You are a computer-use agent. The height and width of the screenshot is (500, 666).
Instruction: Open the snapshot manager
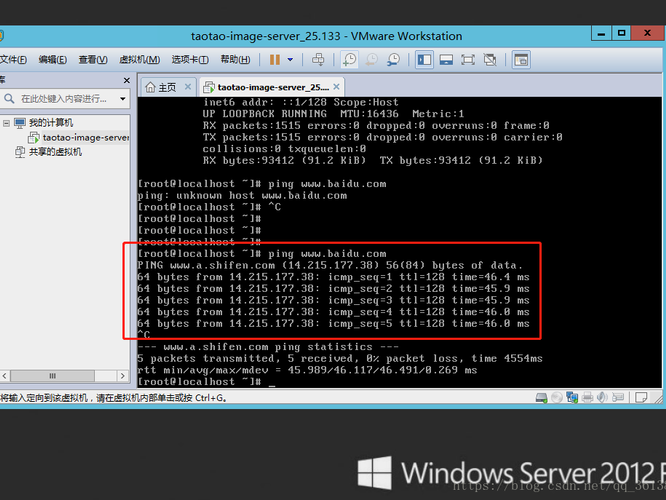pyautogui.click(x=394, y=60)
